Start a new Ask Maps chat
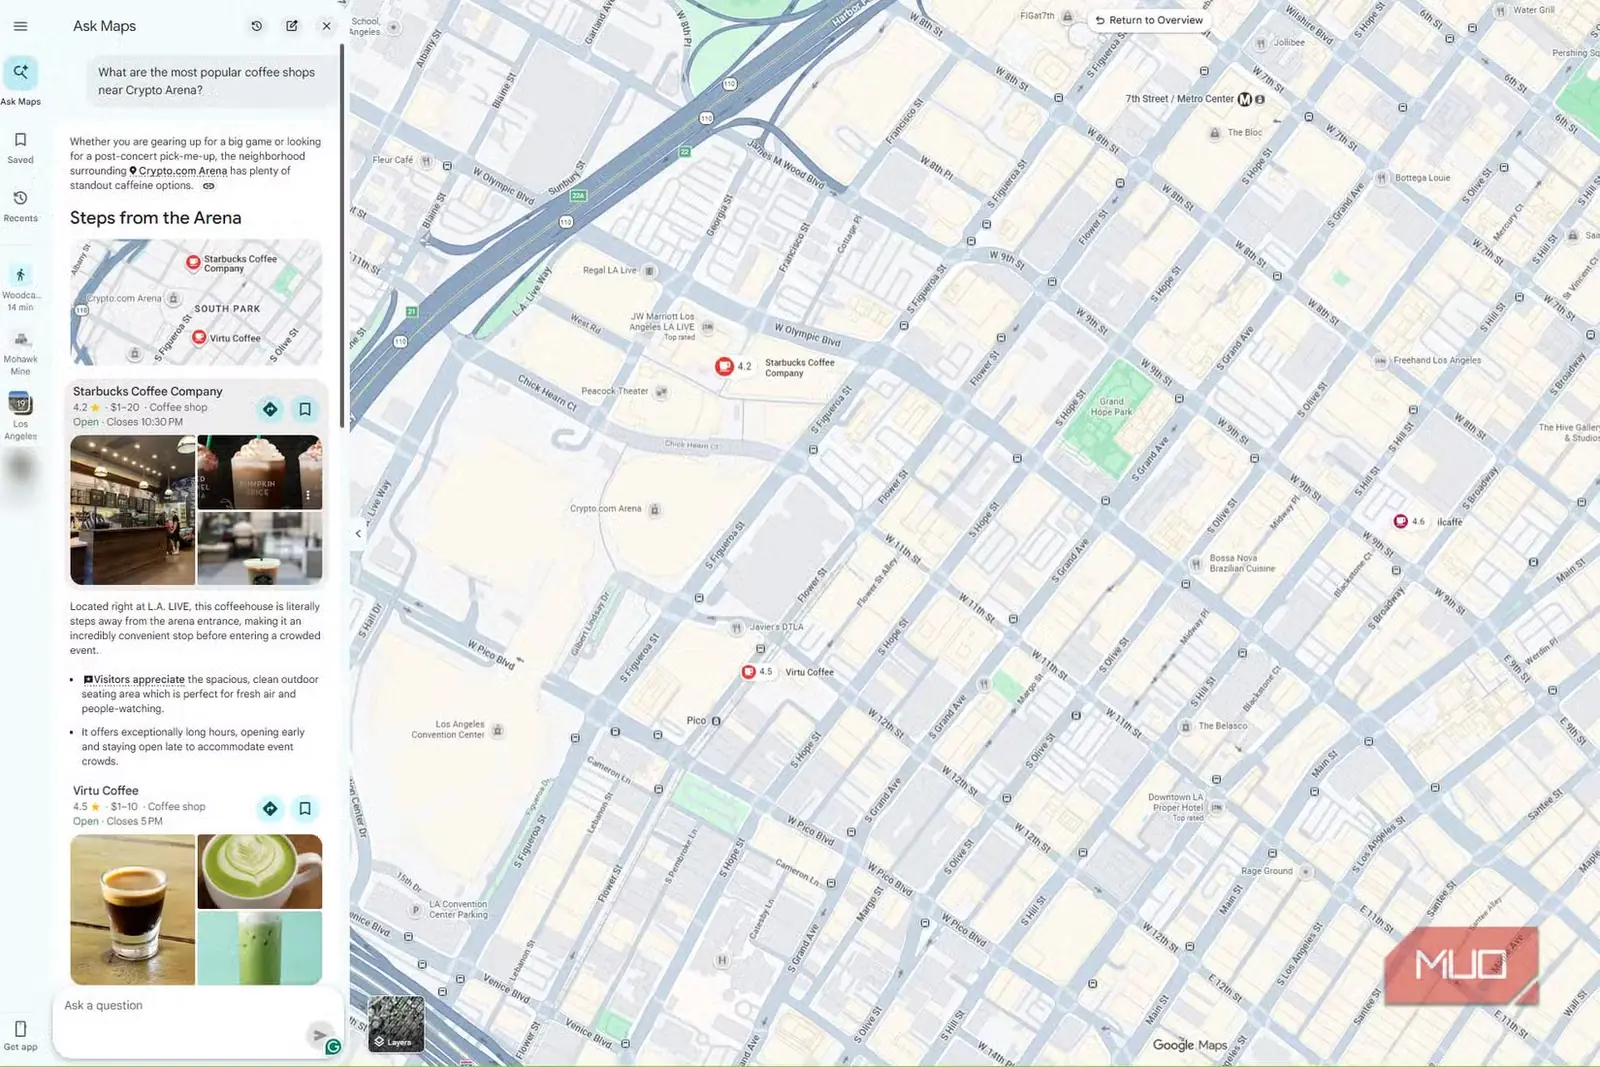Viewport: 1600px width, 1067px height. [x=292, y=26]
